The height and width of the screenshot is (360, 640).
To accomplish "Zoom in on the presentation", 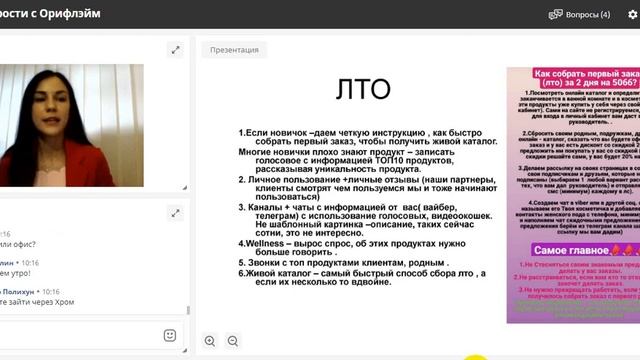I will tap(210, 341).
